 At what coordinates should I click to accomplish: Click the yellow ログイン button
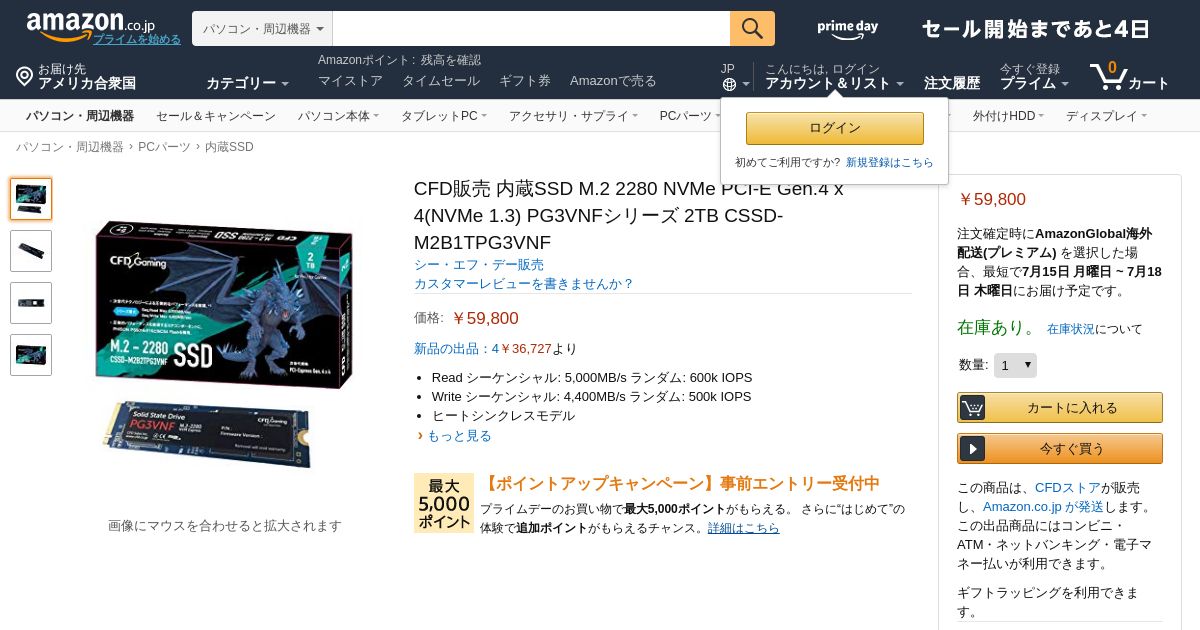(835, 128)
